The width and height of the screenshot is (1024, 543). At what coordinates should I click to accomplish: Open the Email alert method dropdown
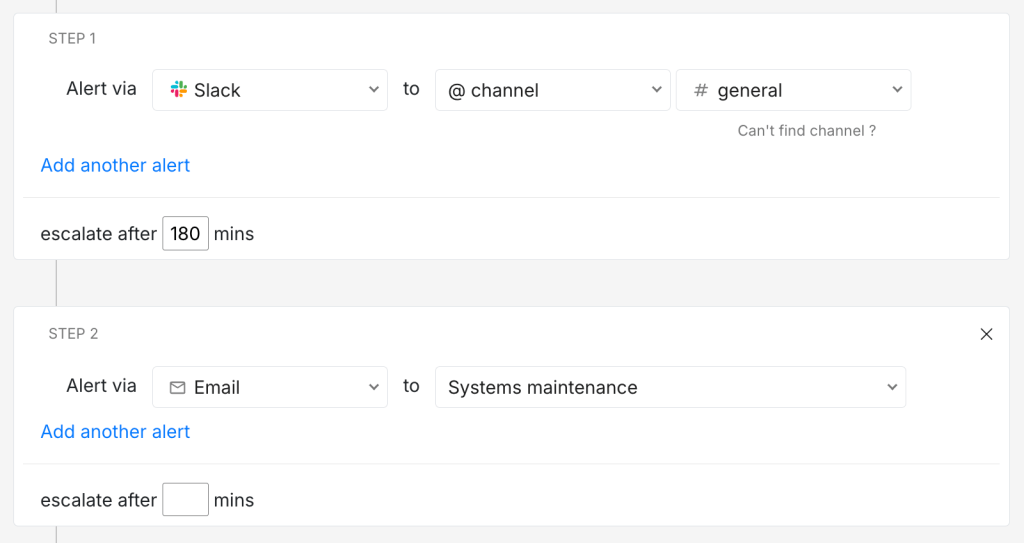(270, 387)
